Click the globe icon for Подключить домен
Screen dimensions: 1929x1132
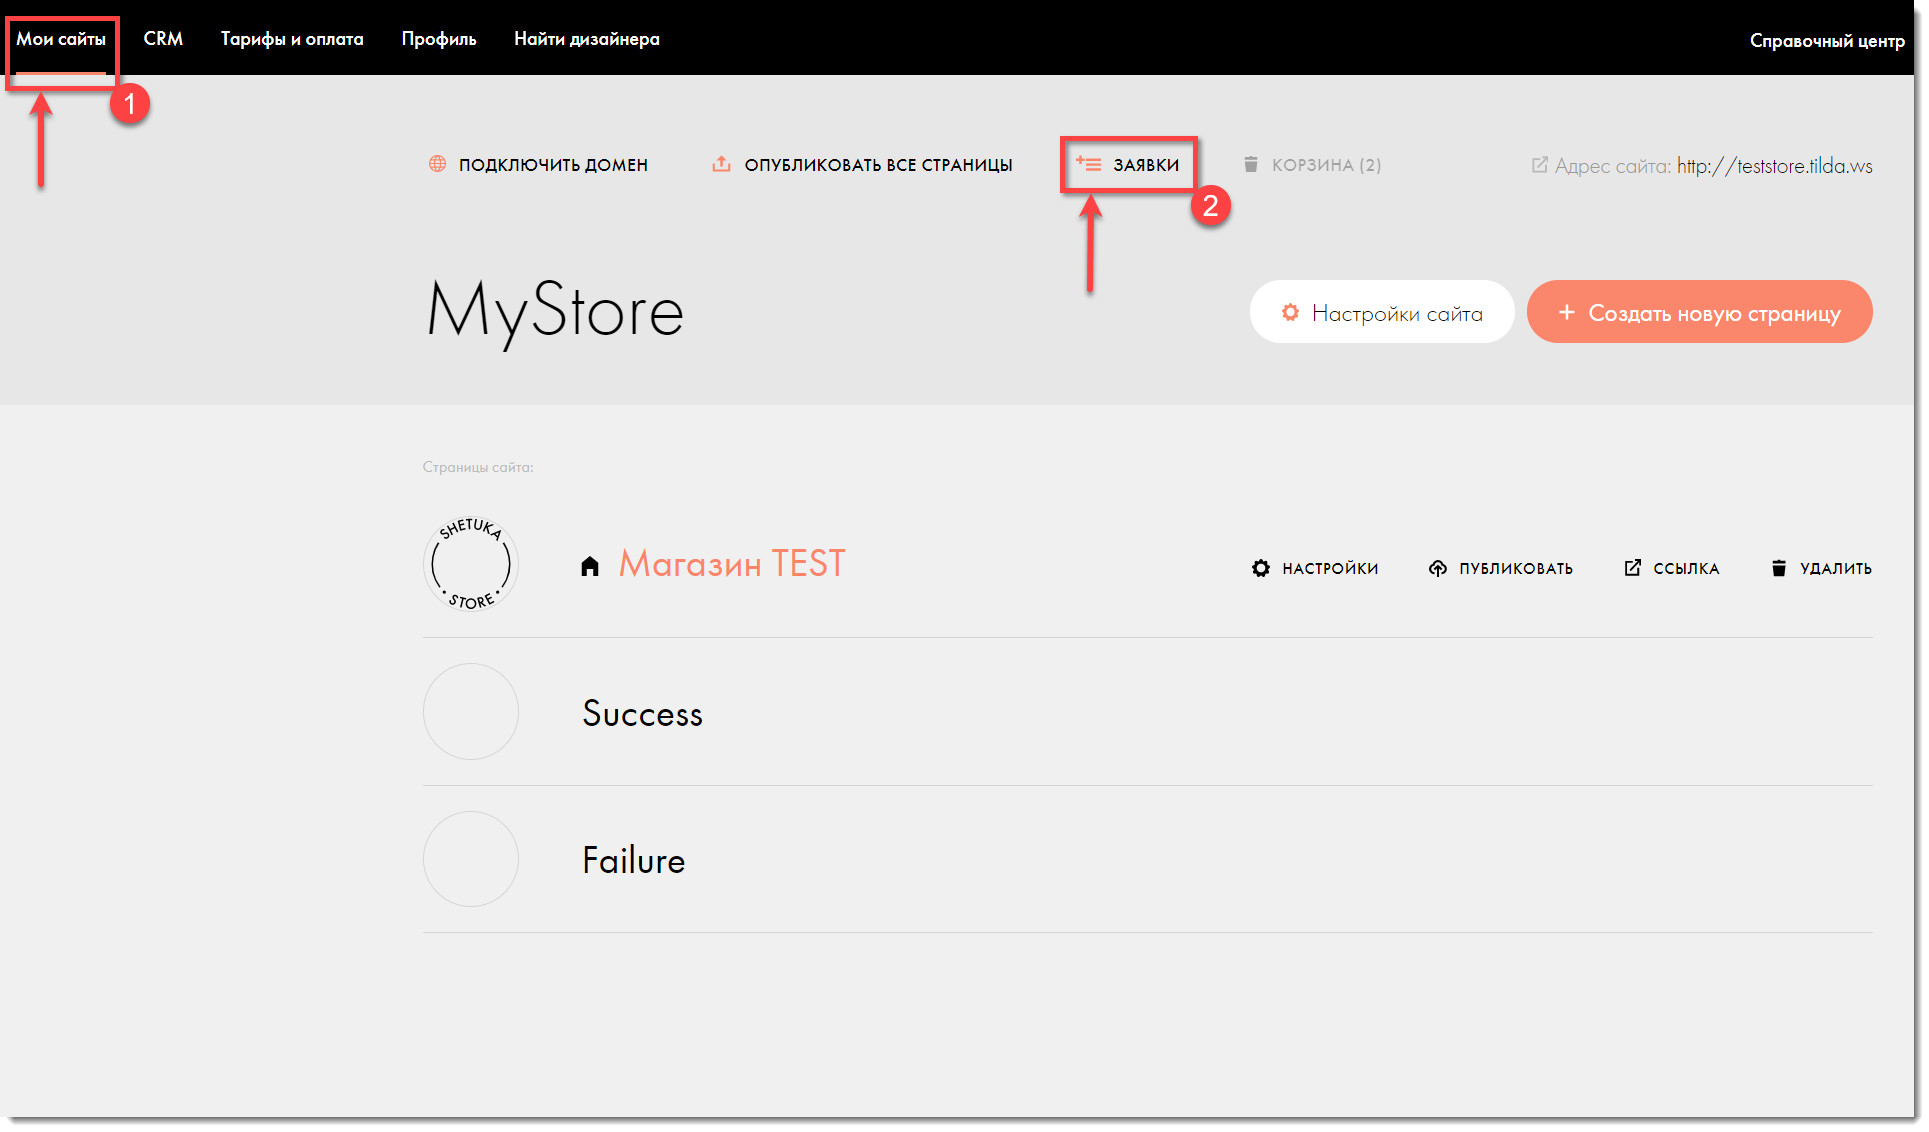click(x=437, y=164)
